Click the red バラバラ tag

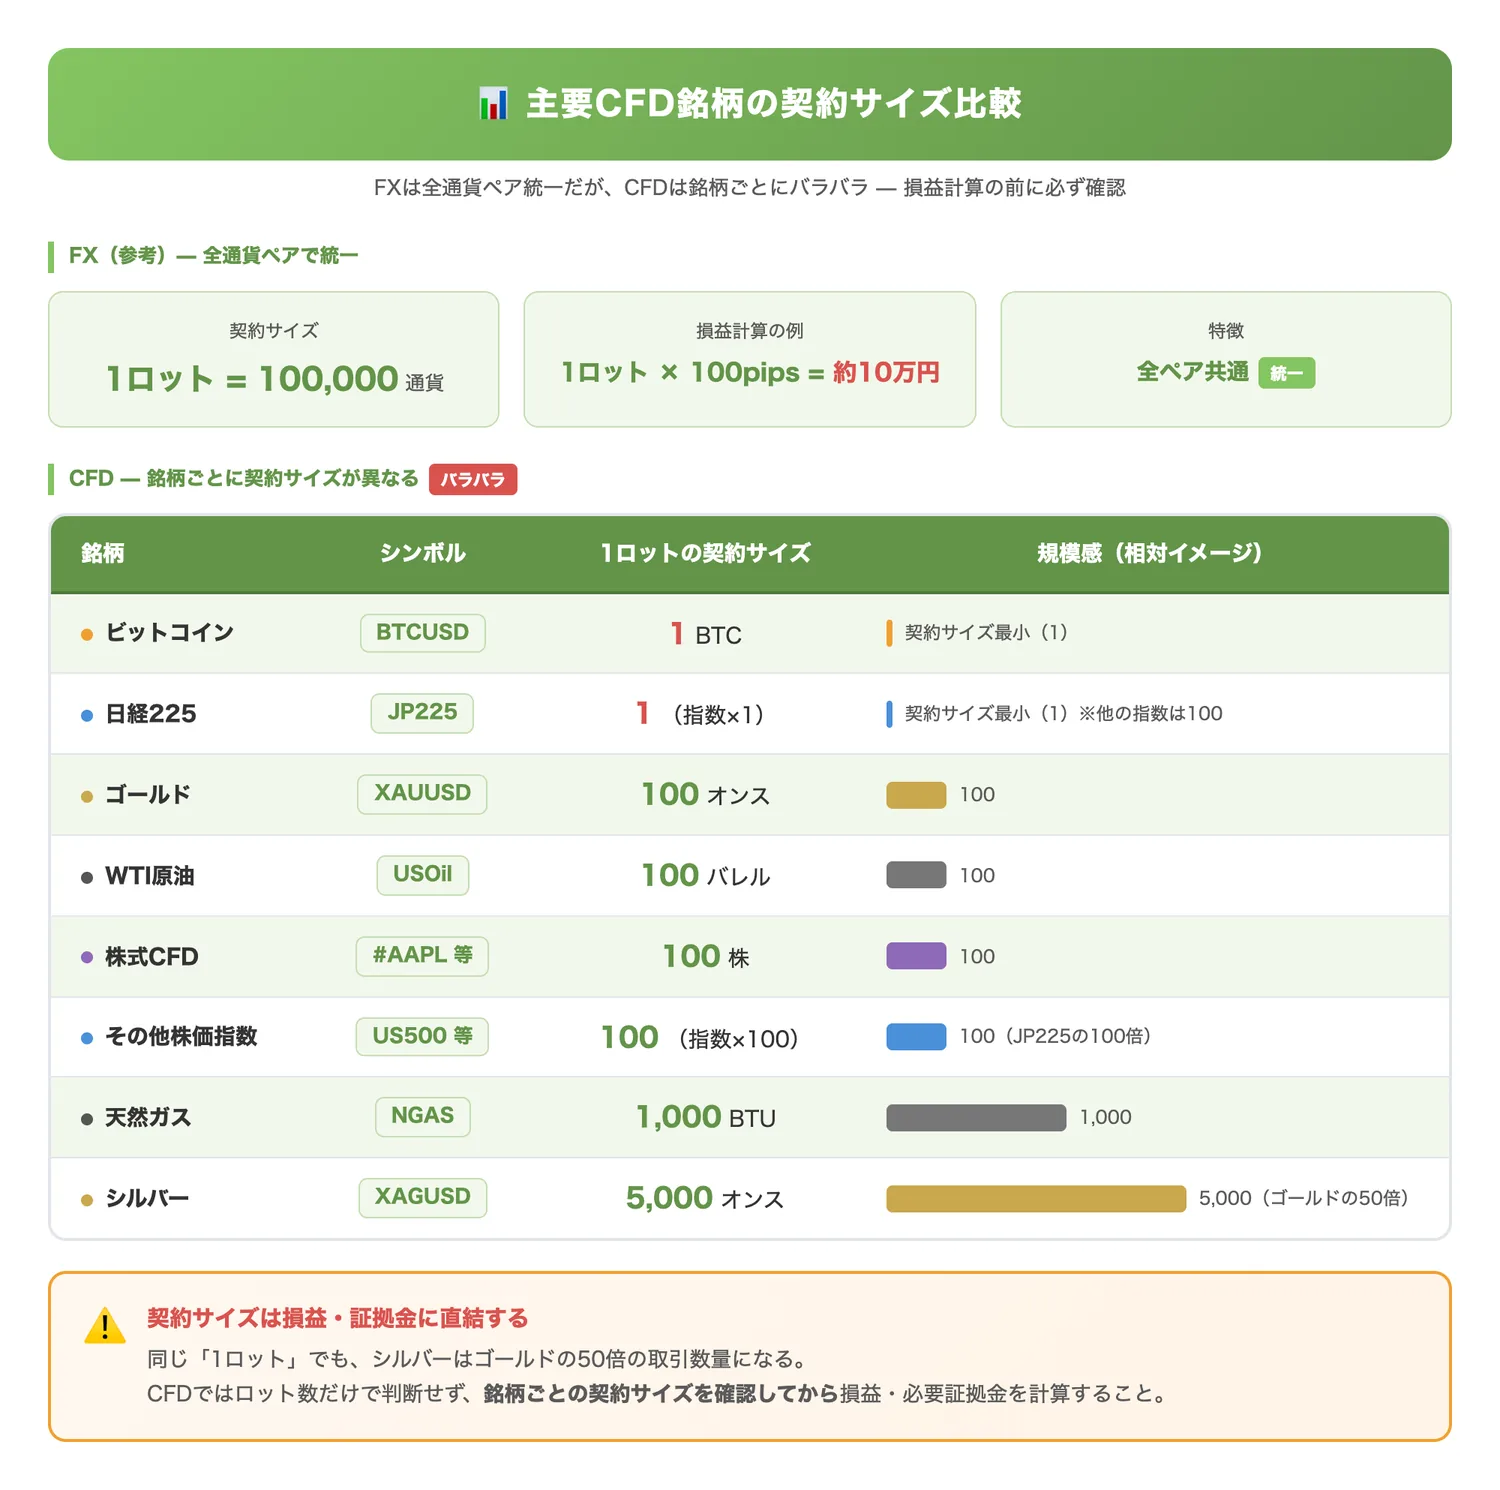coord(473,479)
